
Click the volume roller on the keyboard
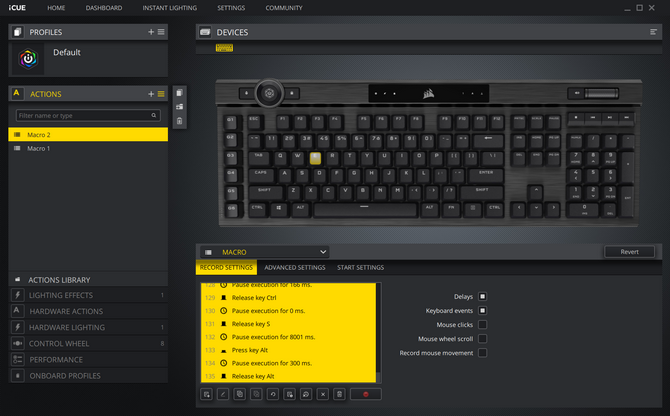(x=601, y=93)
